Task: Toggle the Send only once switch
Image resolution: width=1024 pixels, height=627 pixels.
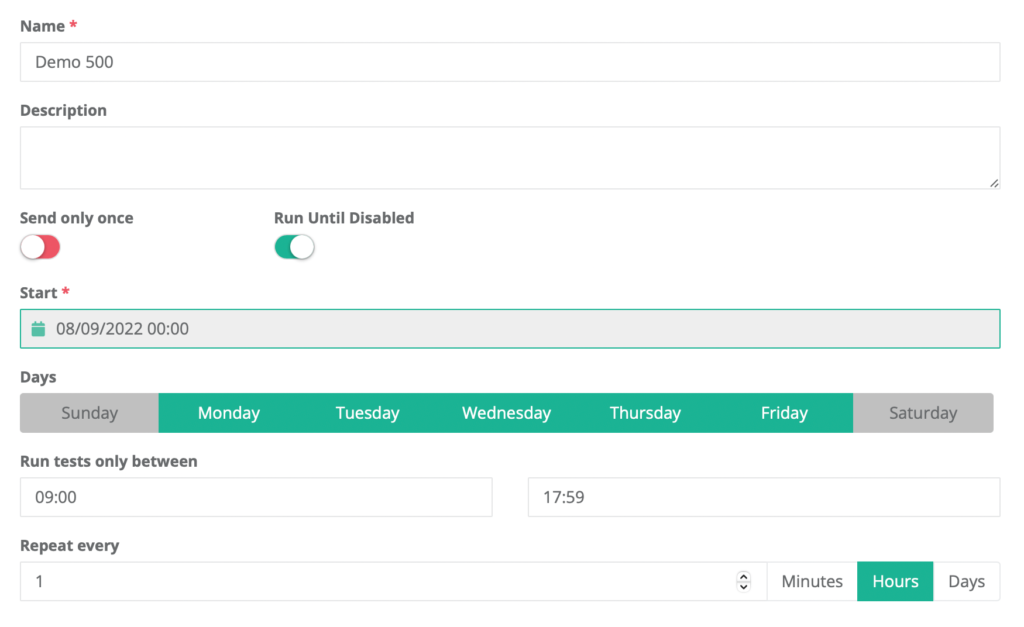Action: click(40, 246)
